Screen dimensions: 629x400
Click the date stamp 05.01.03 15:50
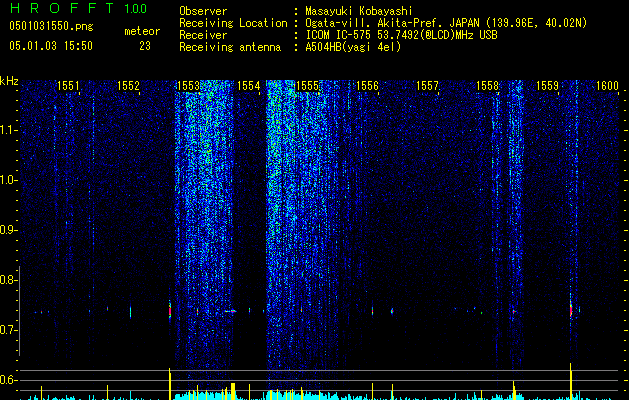tap(51, 46)
